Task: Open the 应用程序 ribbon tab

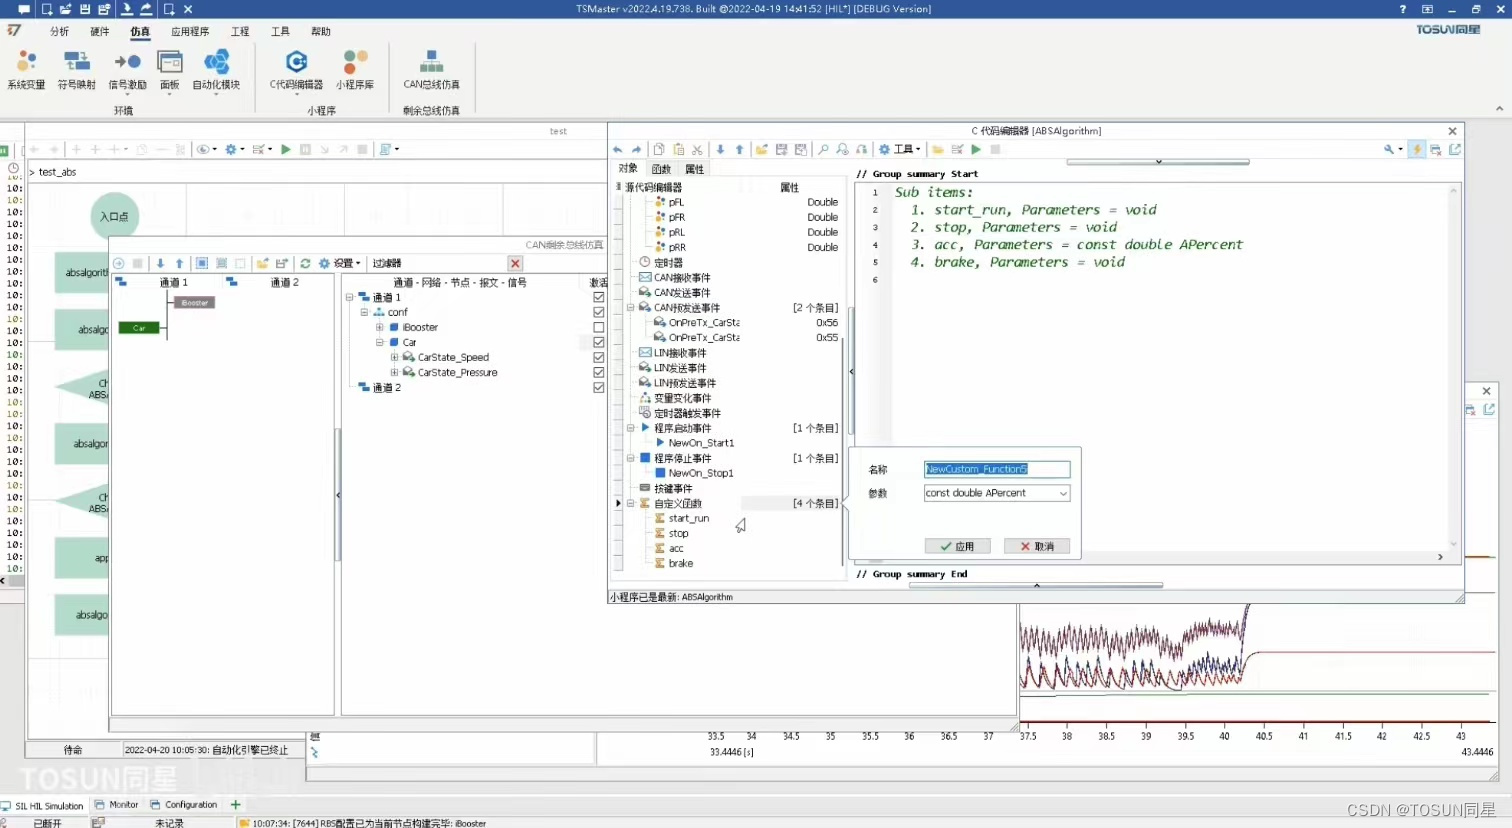Action: [190, 31]
